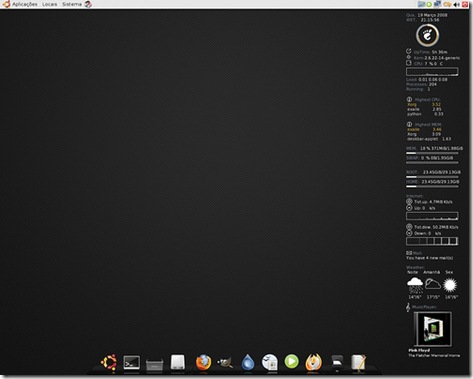
Task: Click the first blue tray icon in top panel
Action: pyautogui.click(x=422, y=4)
